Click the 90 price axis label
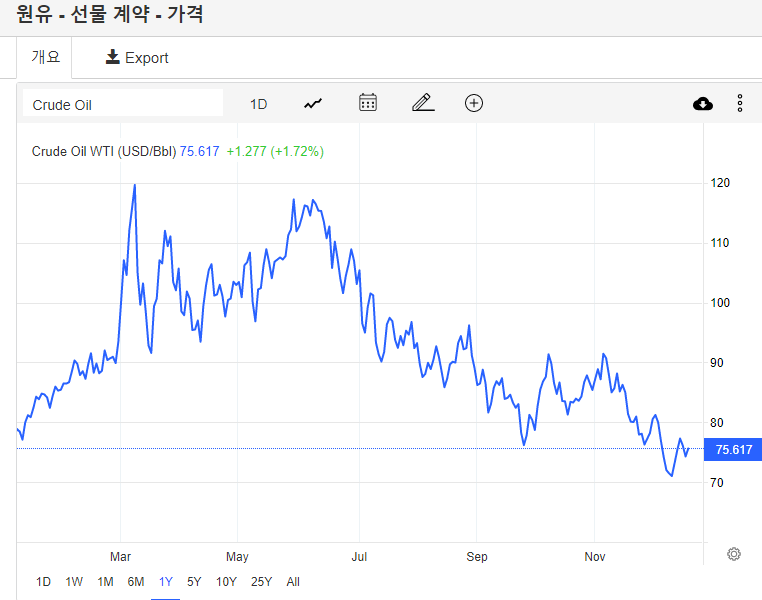The image size is (762, 600). click(x=717, y=363)
